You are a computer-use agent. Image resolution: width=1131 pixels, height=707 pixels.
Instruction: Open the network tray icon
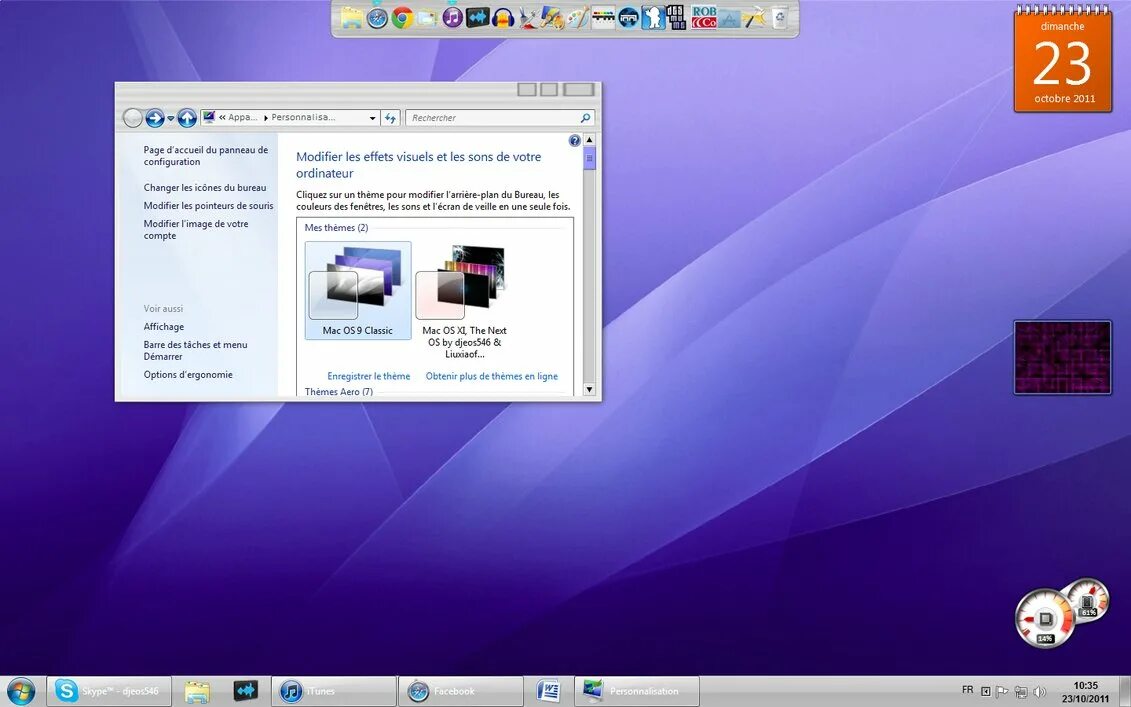1021,692
